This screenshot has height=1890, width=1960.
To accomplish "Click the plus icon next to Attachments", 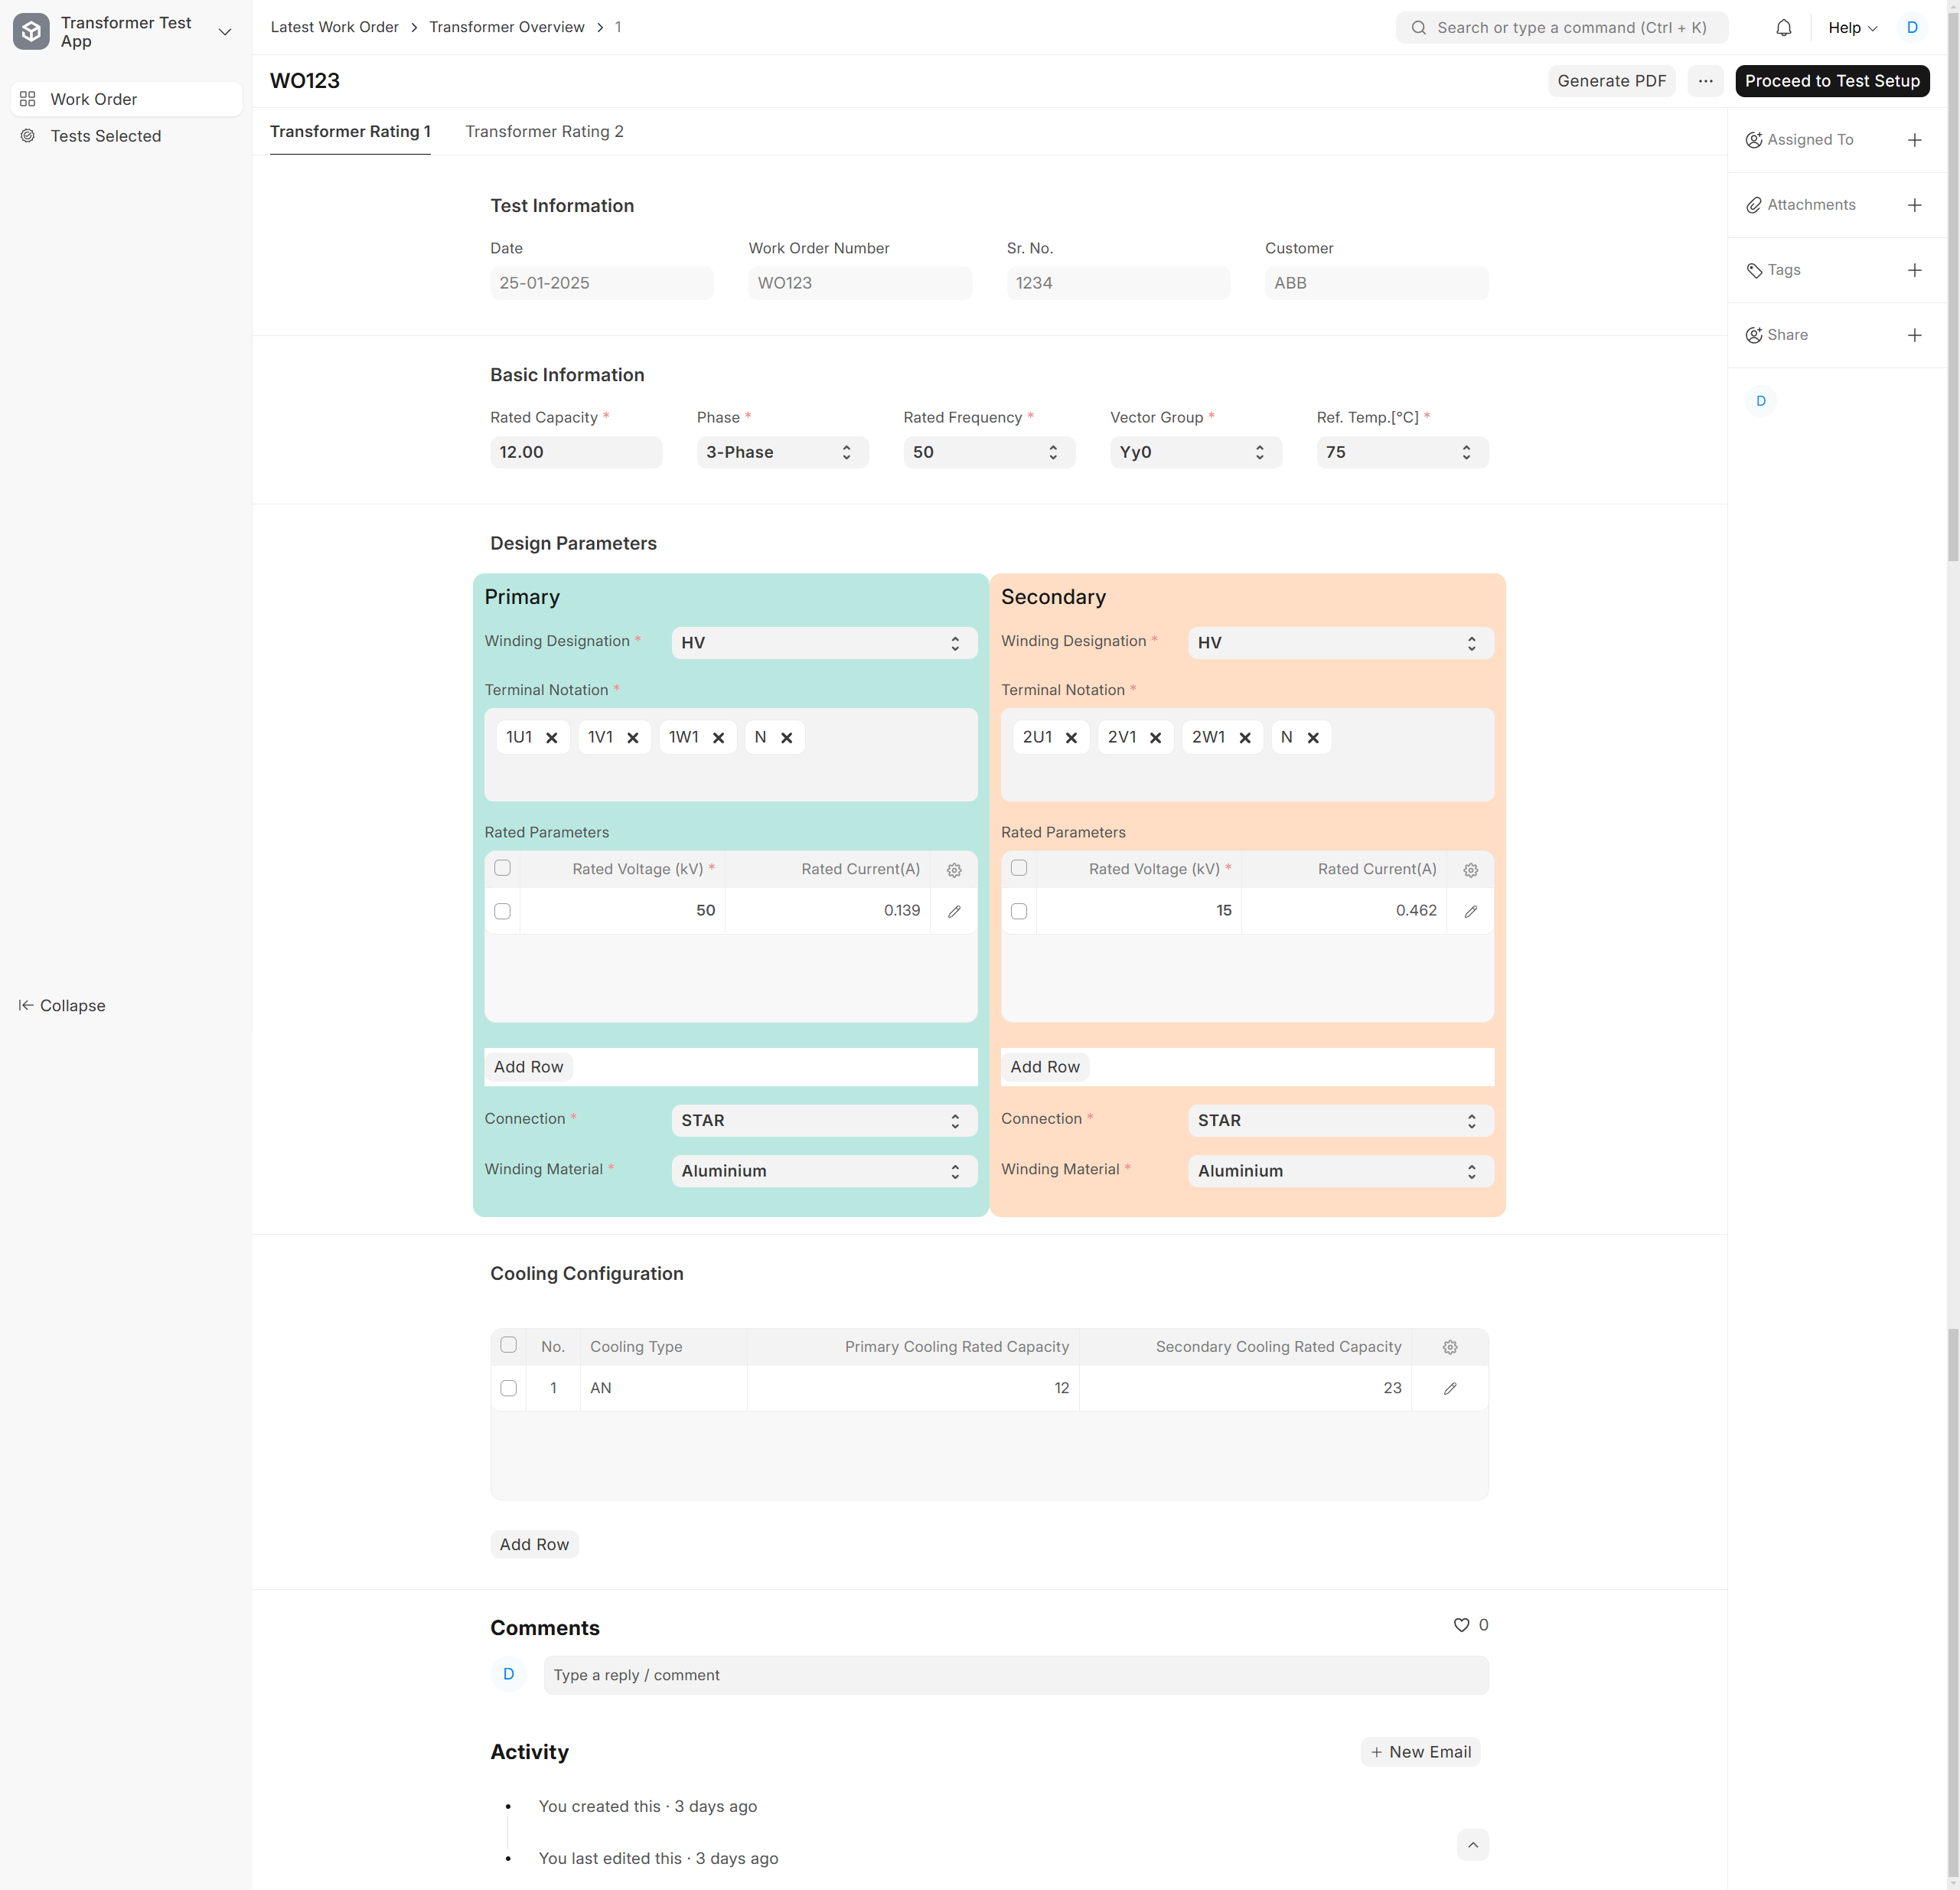I will pyautogui.click(x=1914, y=205).
